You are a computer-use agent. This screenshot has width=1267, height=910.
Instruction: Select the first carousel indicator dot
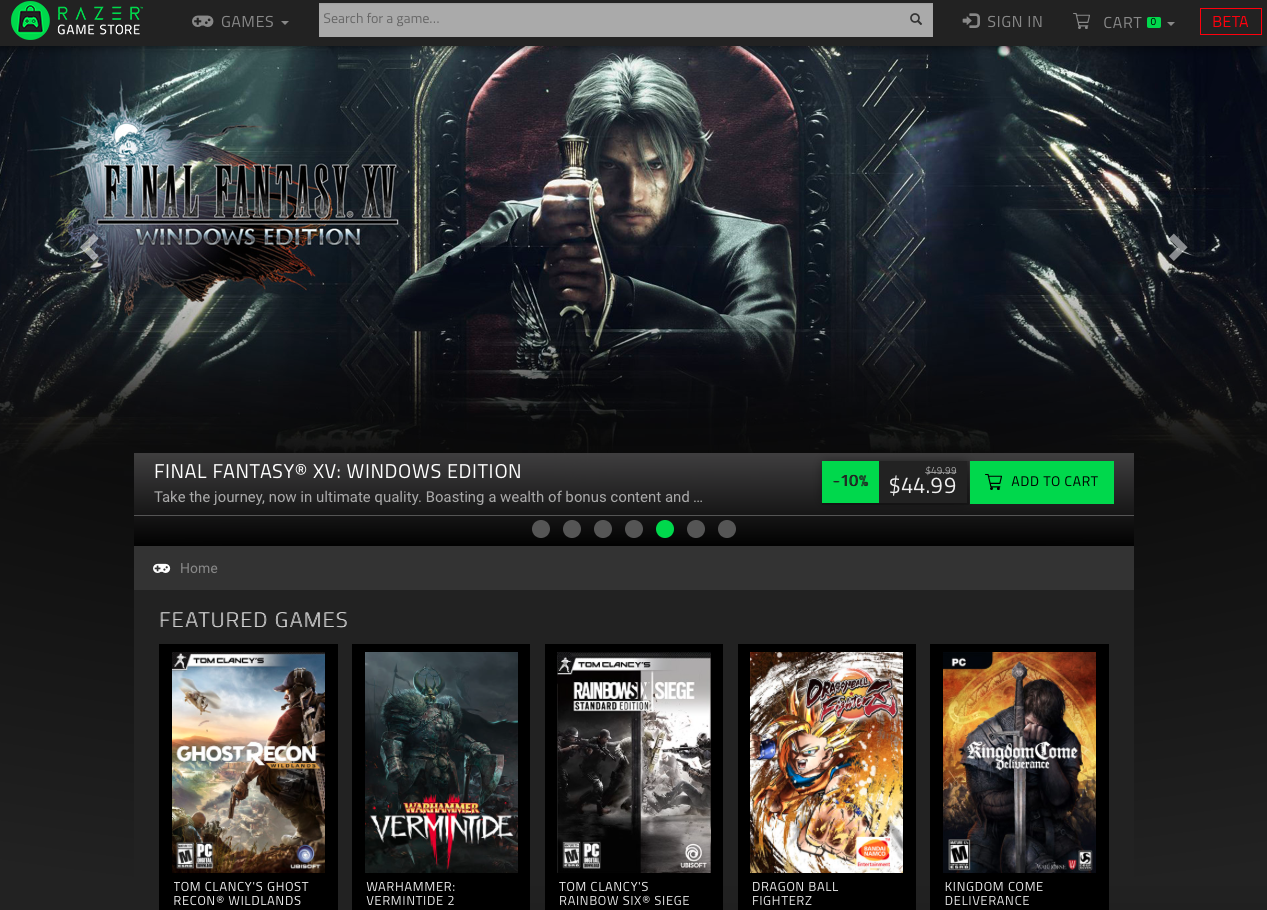tap(541, 529)
